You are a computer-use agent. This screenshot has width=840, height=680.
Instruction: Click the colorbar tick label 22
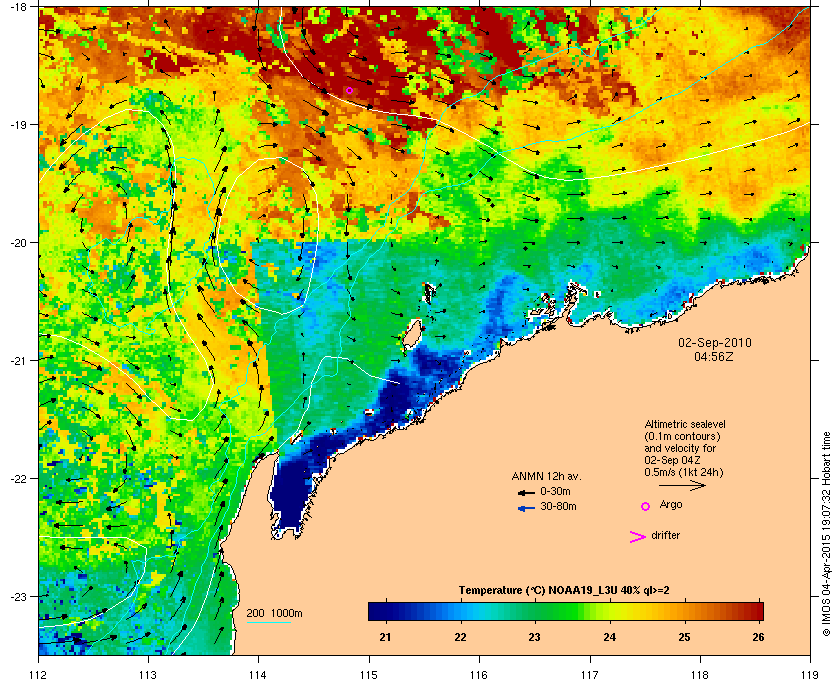(x=460, y=637)
